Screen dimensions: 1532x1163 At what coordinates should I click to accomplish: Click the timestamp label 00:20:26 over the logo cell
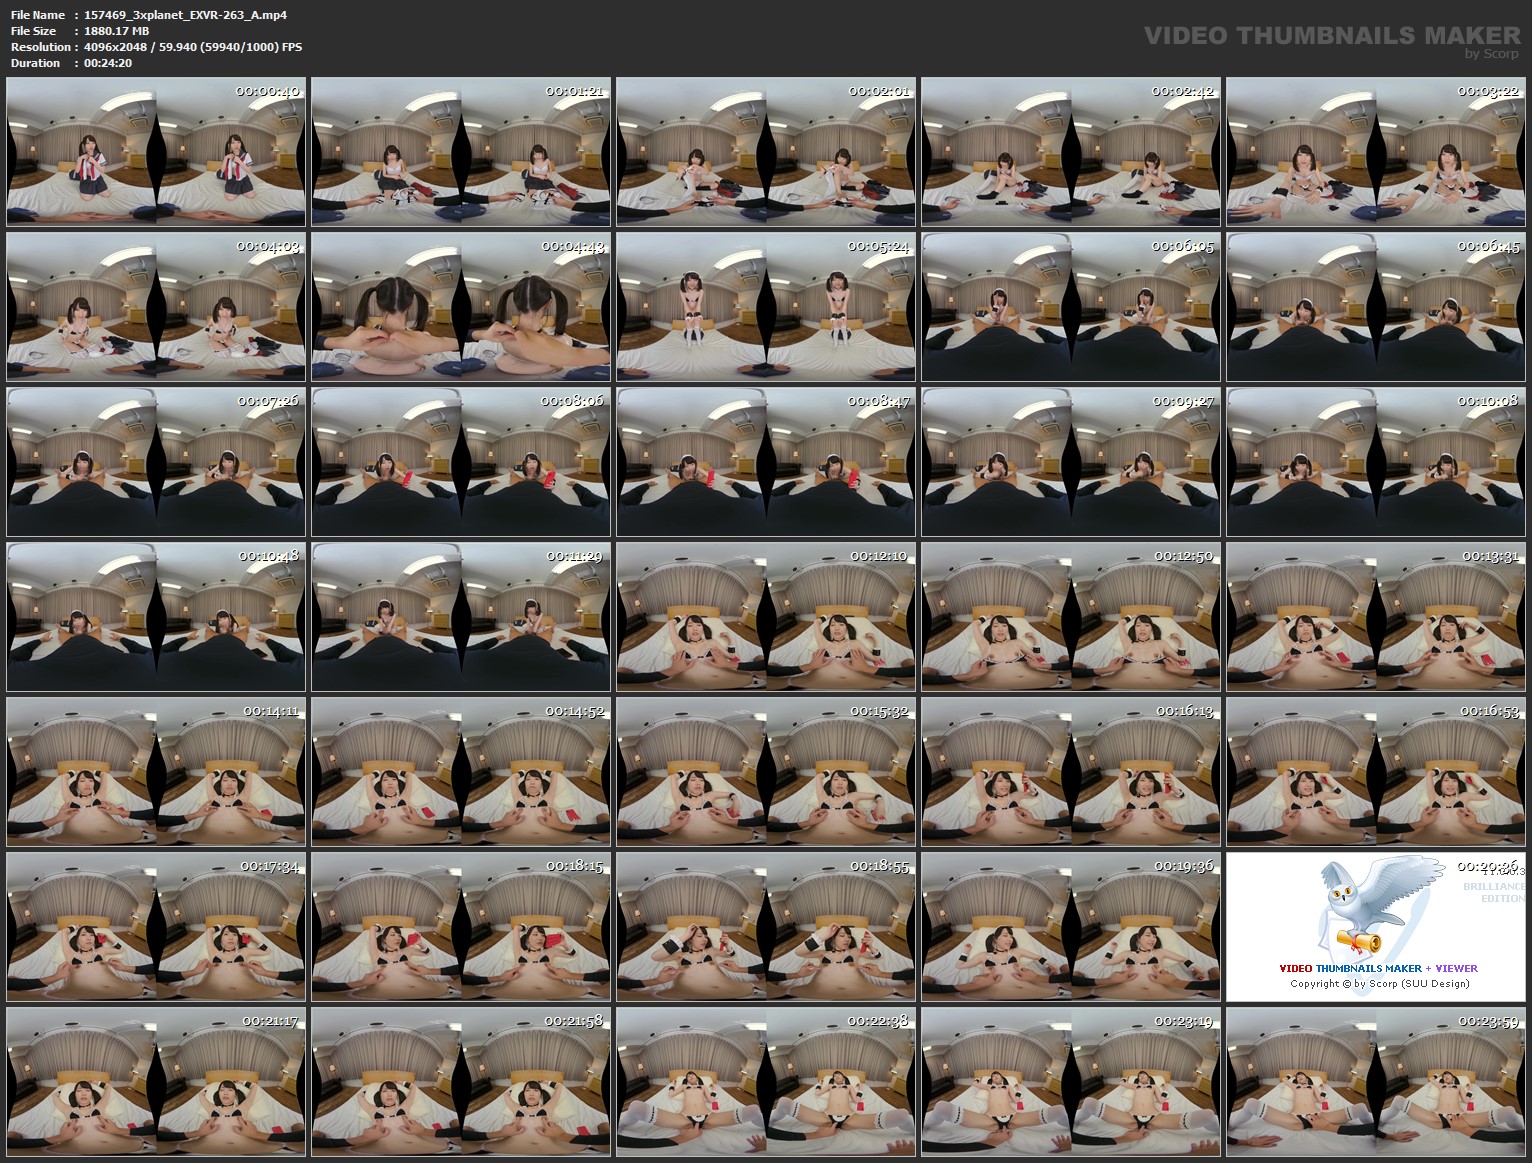[1485, 870]
